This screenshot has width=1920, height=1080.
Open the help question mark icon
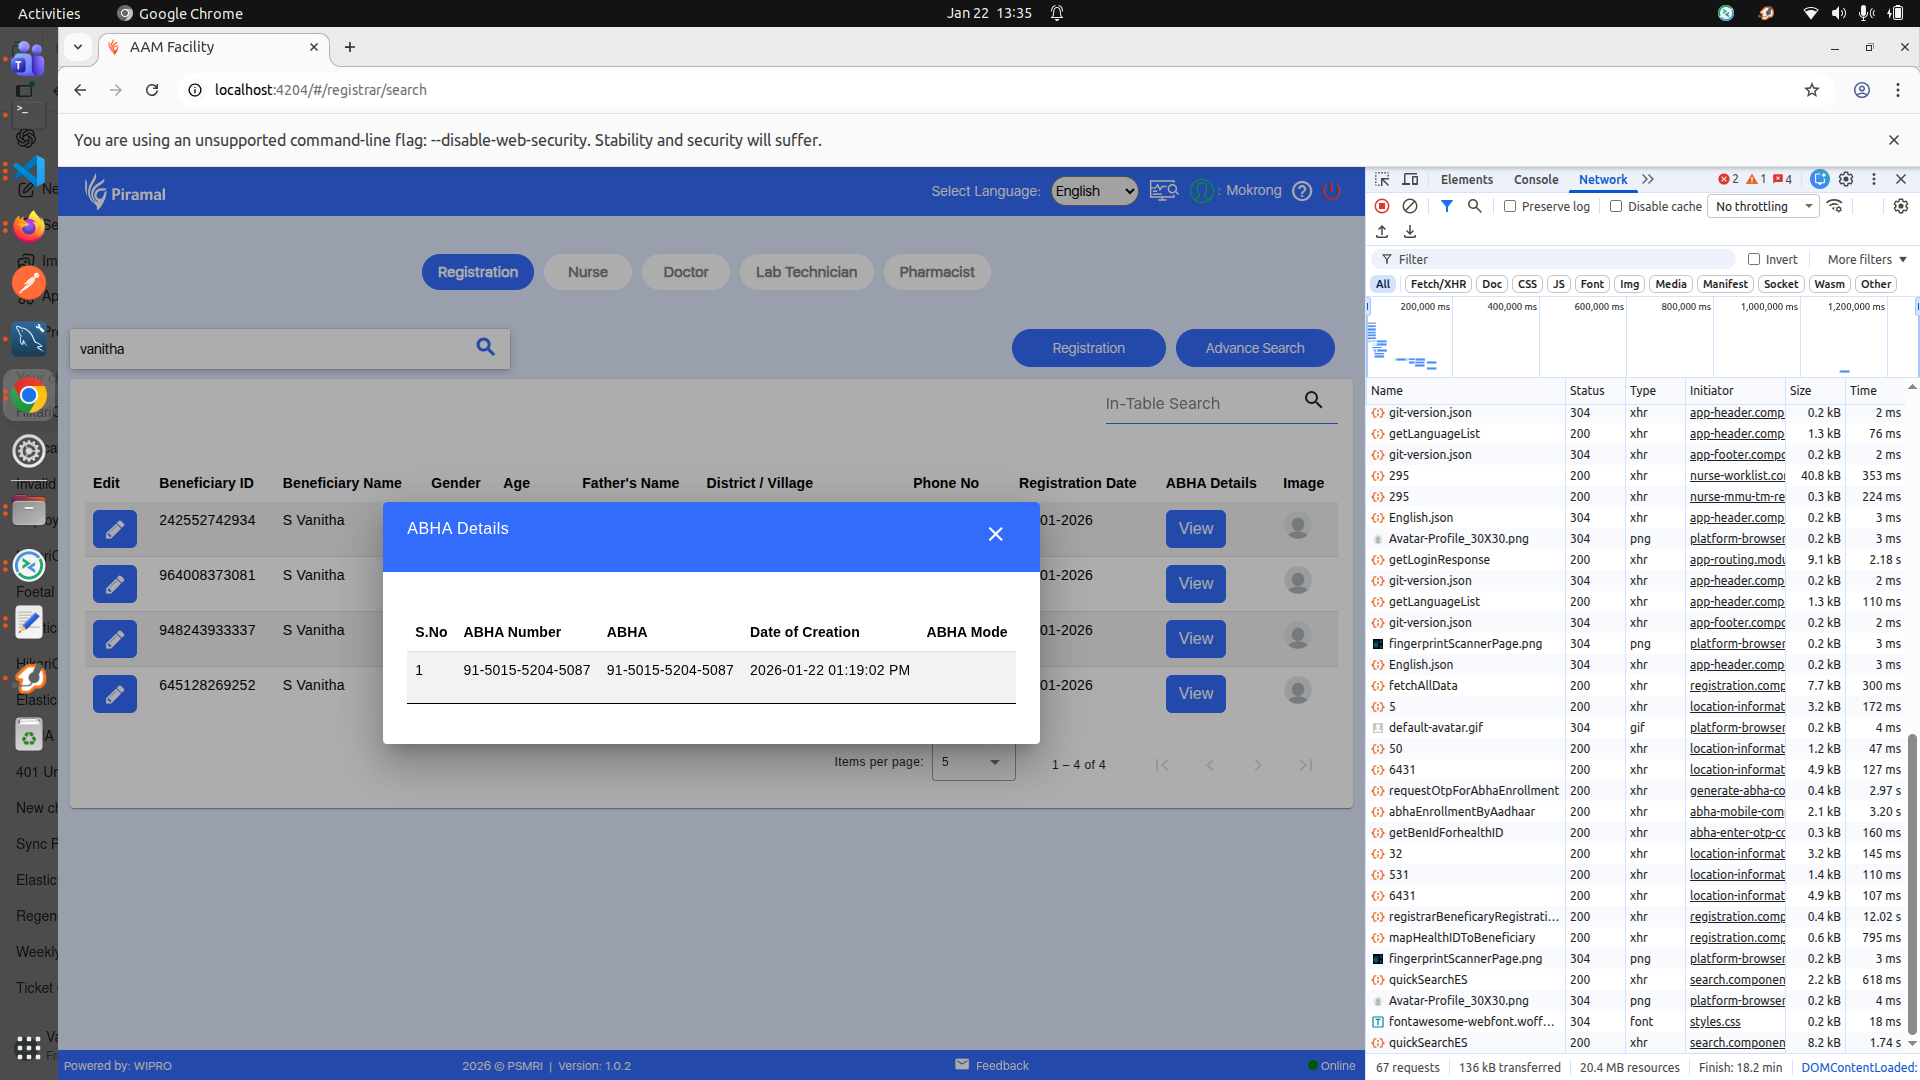coord(1301,191)
